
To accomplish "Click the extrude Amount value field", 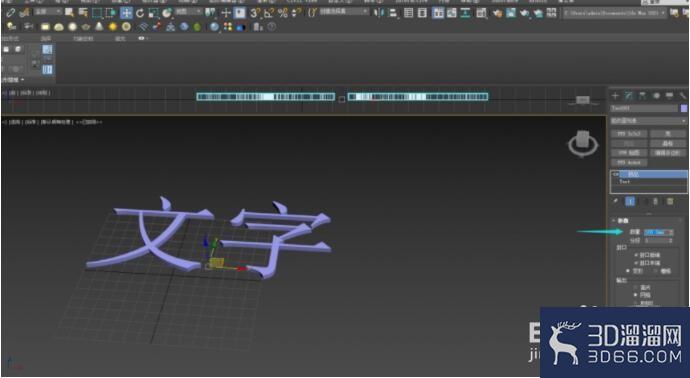I will point(656,232).
